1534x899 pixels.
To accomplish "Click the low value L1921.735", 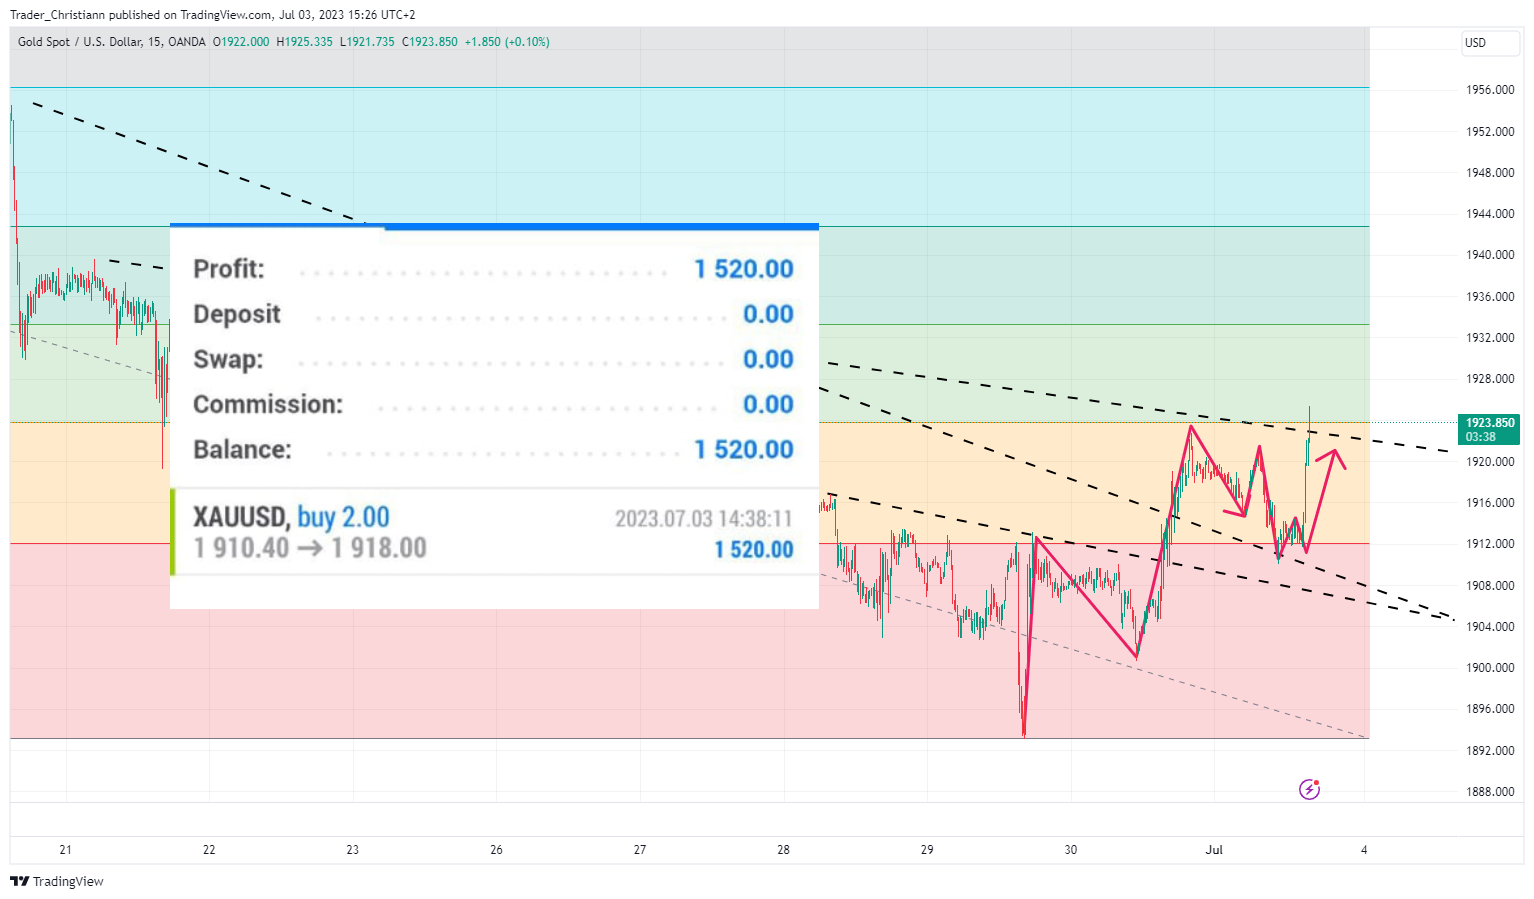I will (x=368, y=42).
